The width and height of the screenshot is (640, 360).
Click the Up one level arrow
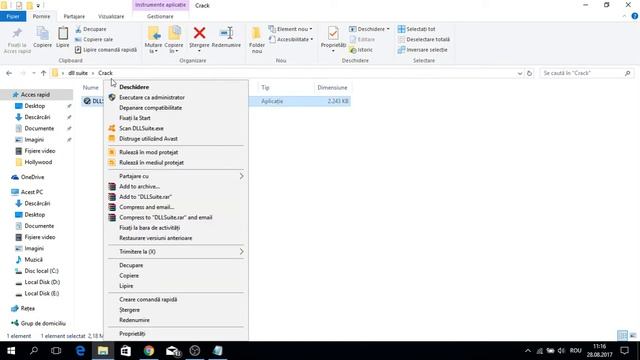[43, 73]
